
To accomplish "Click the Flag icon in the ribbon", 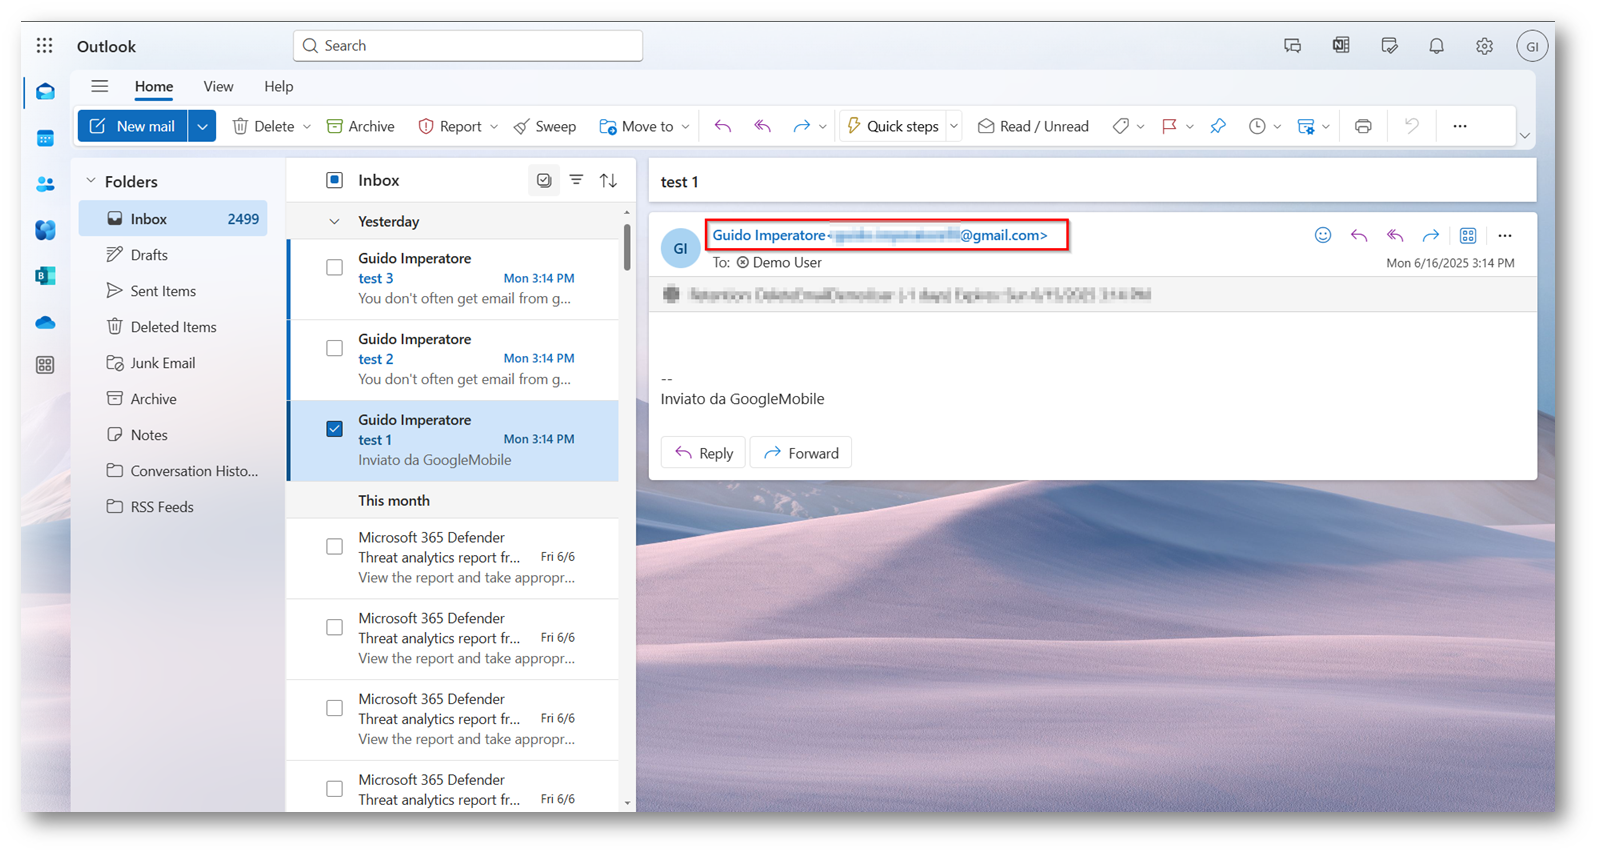I will point(1168,126).
